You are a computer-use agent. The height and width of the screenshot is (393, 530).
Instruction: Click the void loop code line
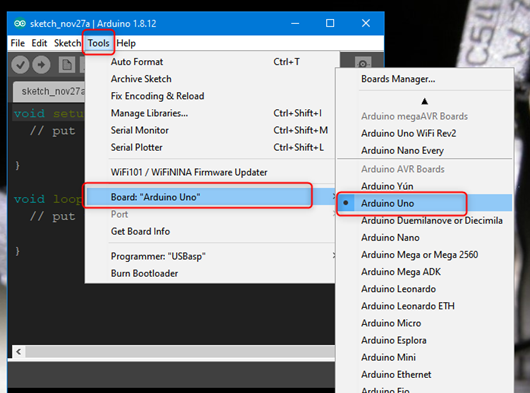point(48,199)
